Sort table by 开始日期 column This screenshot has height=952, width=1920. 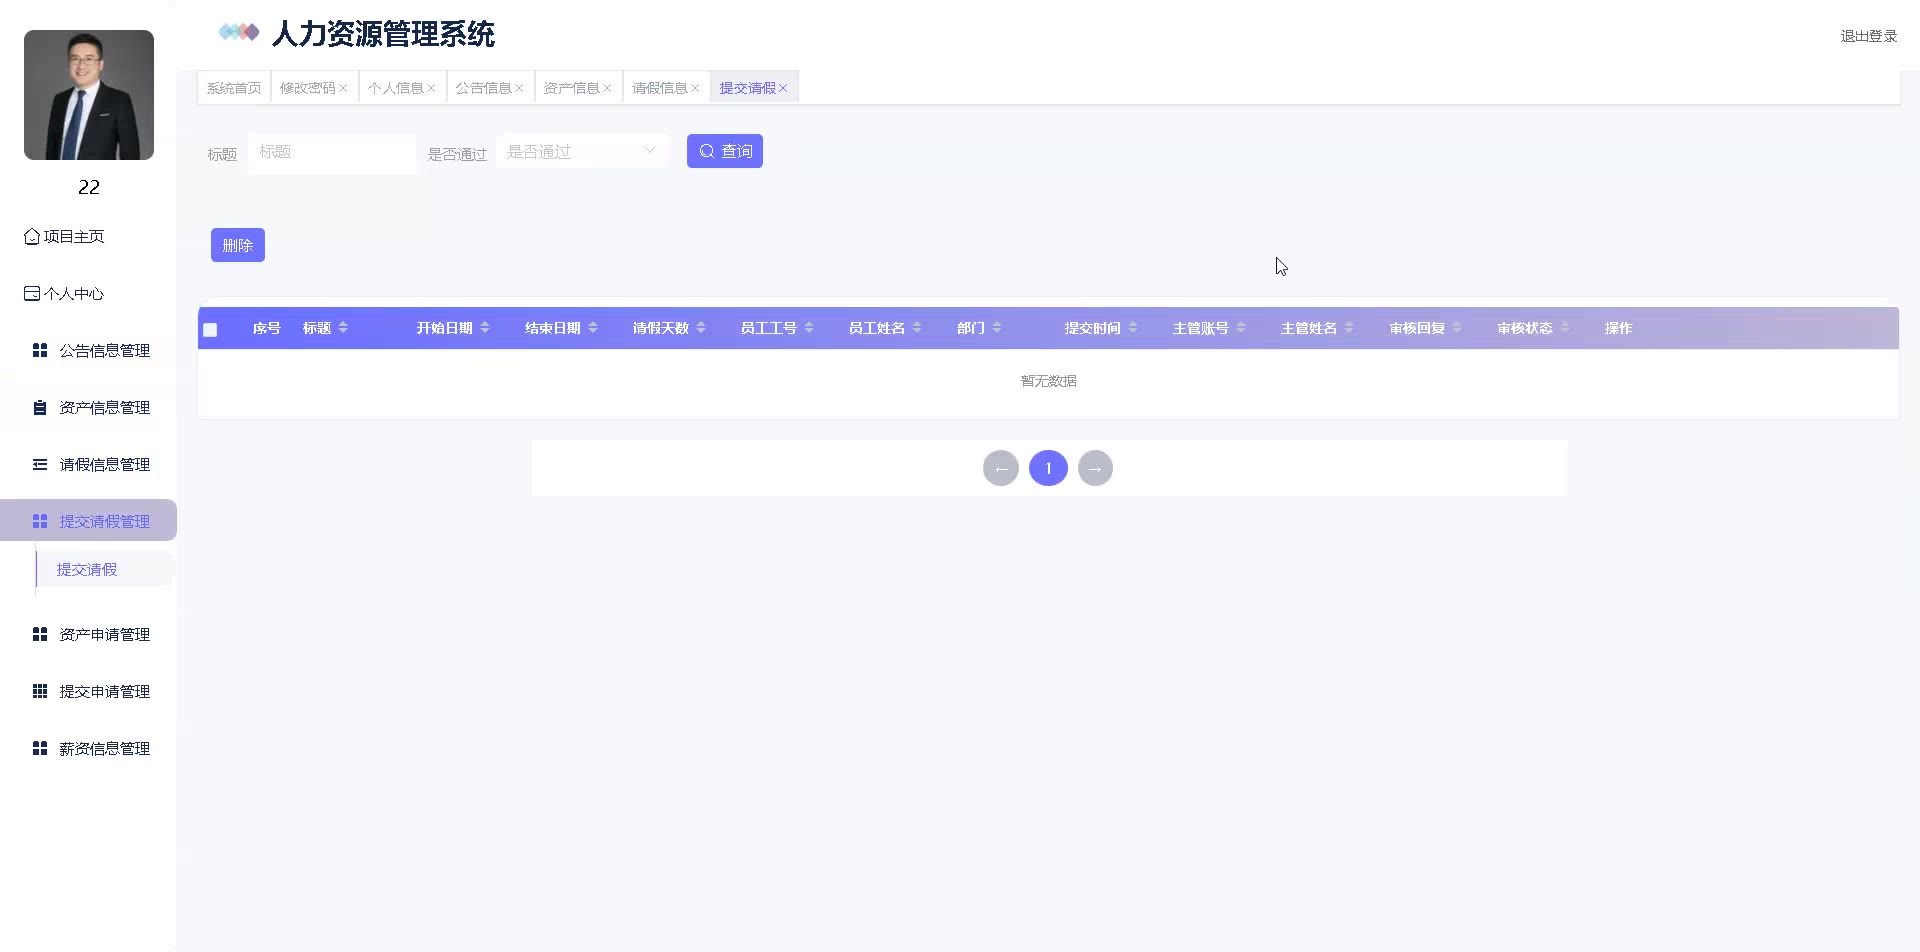click(x=485, y=328)
